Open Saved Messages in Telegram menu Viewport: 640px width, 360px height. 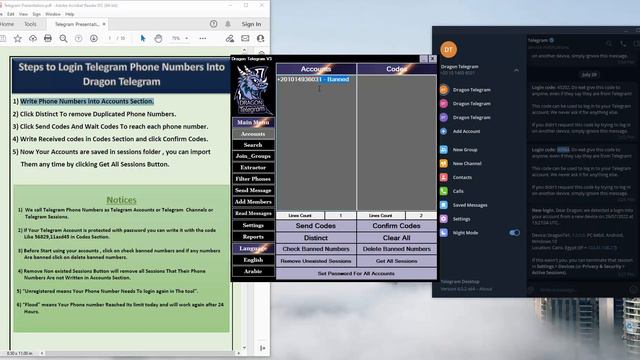coord(470,205)
